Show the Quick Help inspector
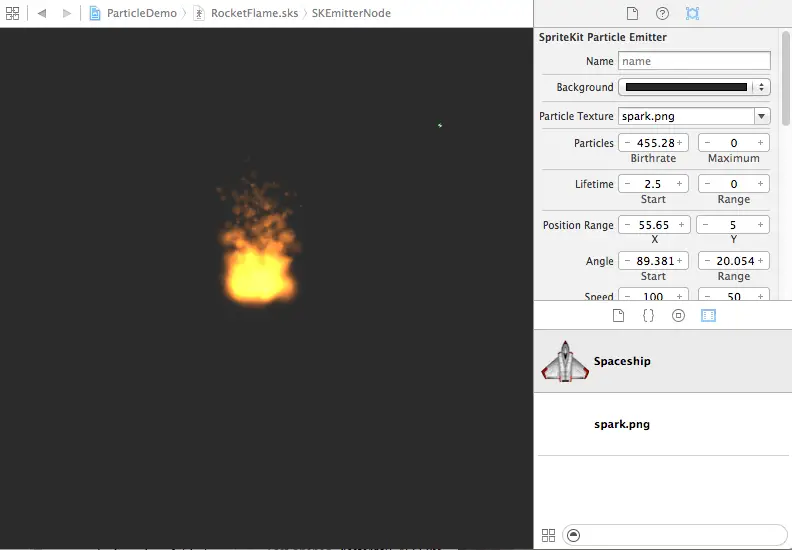This screenshot has width=792, height=550. tap(662, 13)
